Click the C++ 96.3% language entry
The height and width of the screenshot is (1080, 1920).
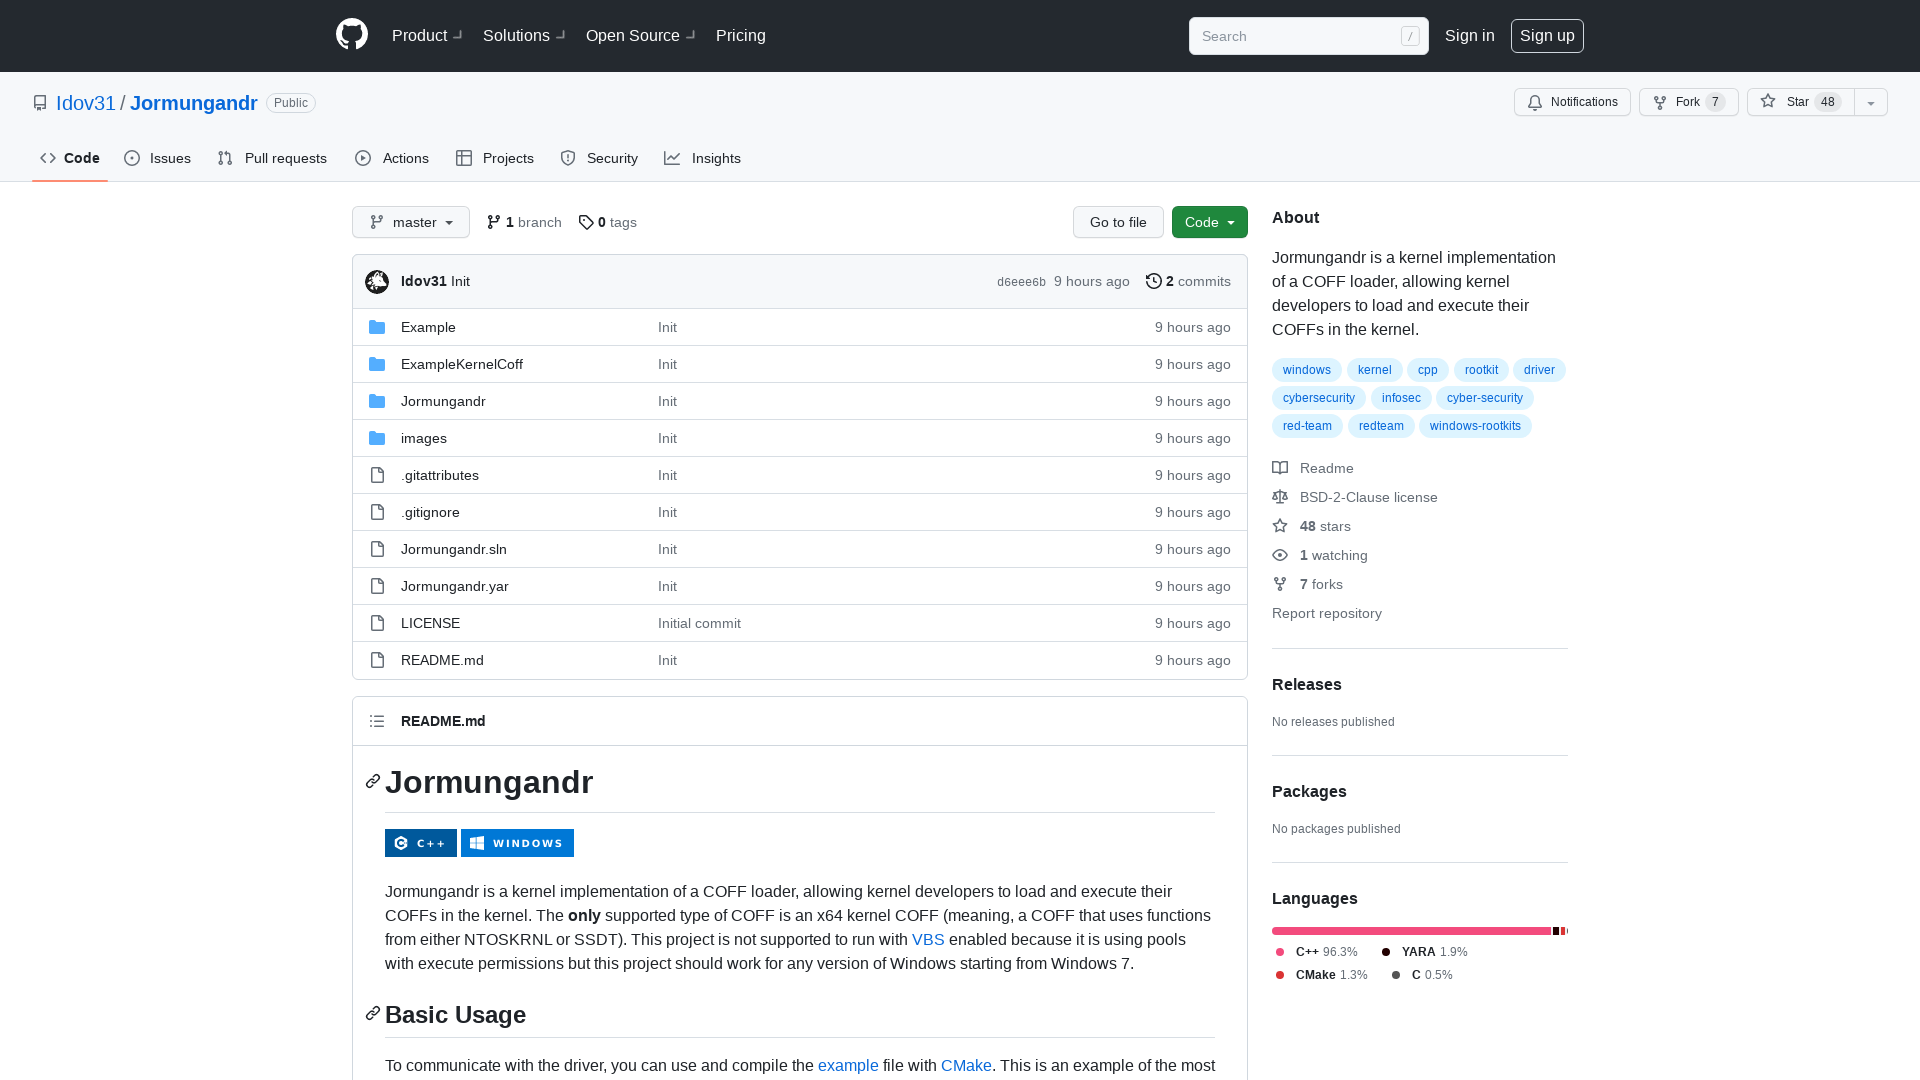coord(1317,952)
